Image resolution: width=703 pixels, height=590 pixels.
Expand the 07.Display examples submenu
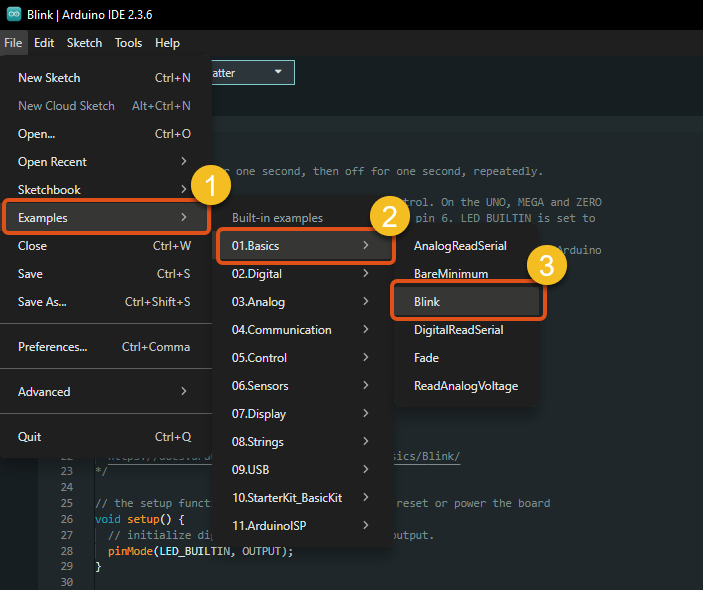[x=303, y=414]
